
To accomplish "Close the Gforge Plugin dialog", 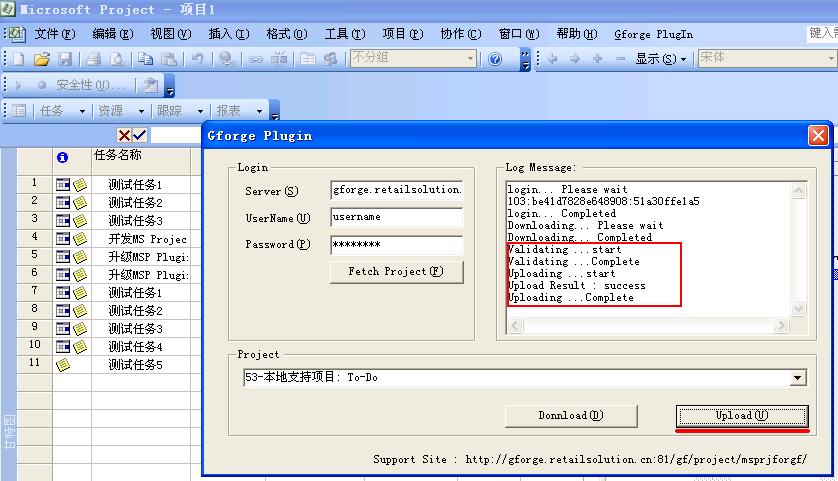I will [x=818, y=136].
